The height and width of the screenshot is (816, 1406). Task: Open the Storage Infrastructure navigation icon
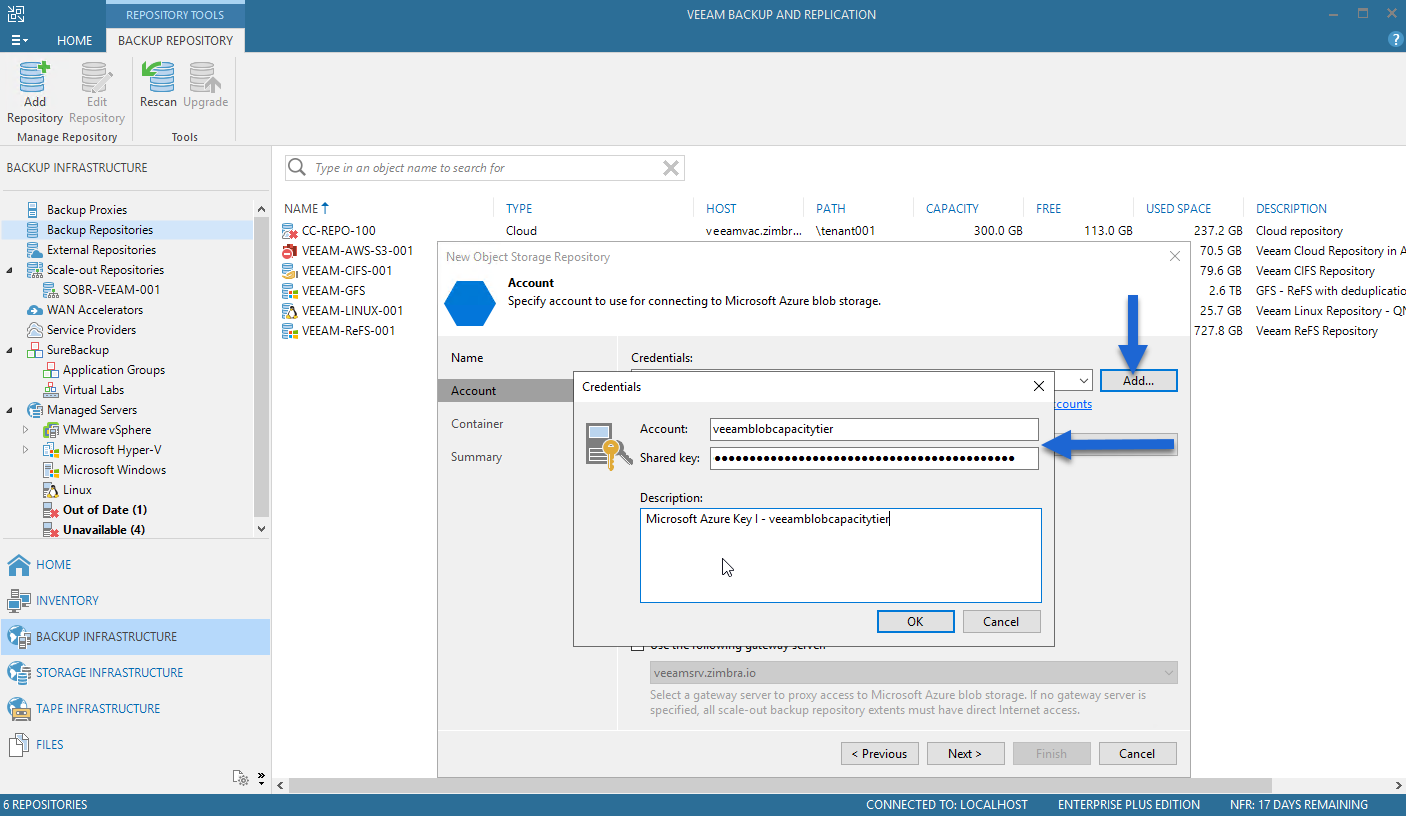[19, 672]
